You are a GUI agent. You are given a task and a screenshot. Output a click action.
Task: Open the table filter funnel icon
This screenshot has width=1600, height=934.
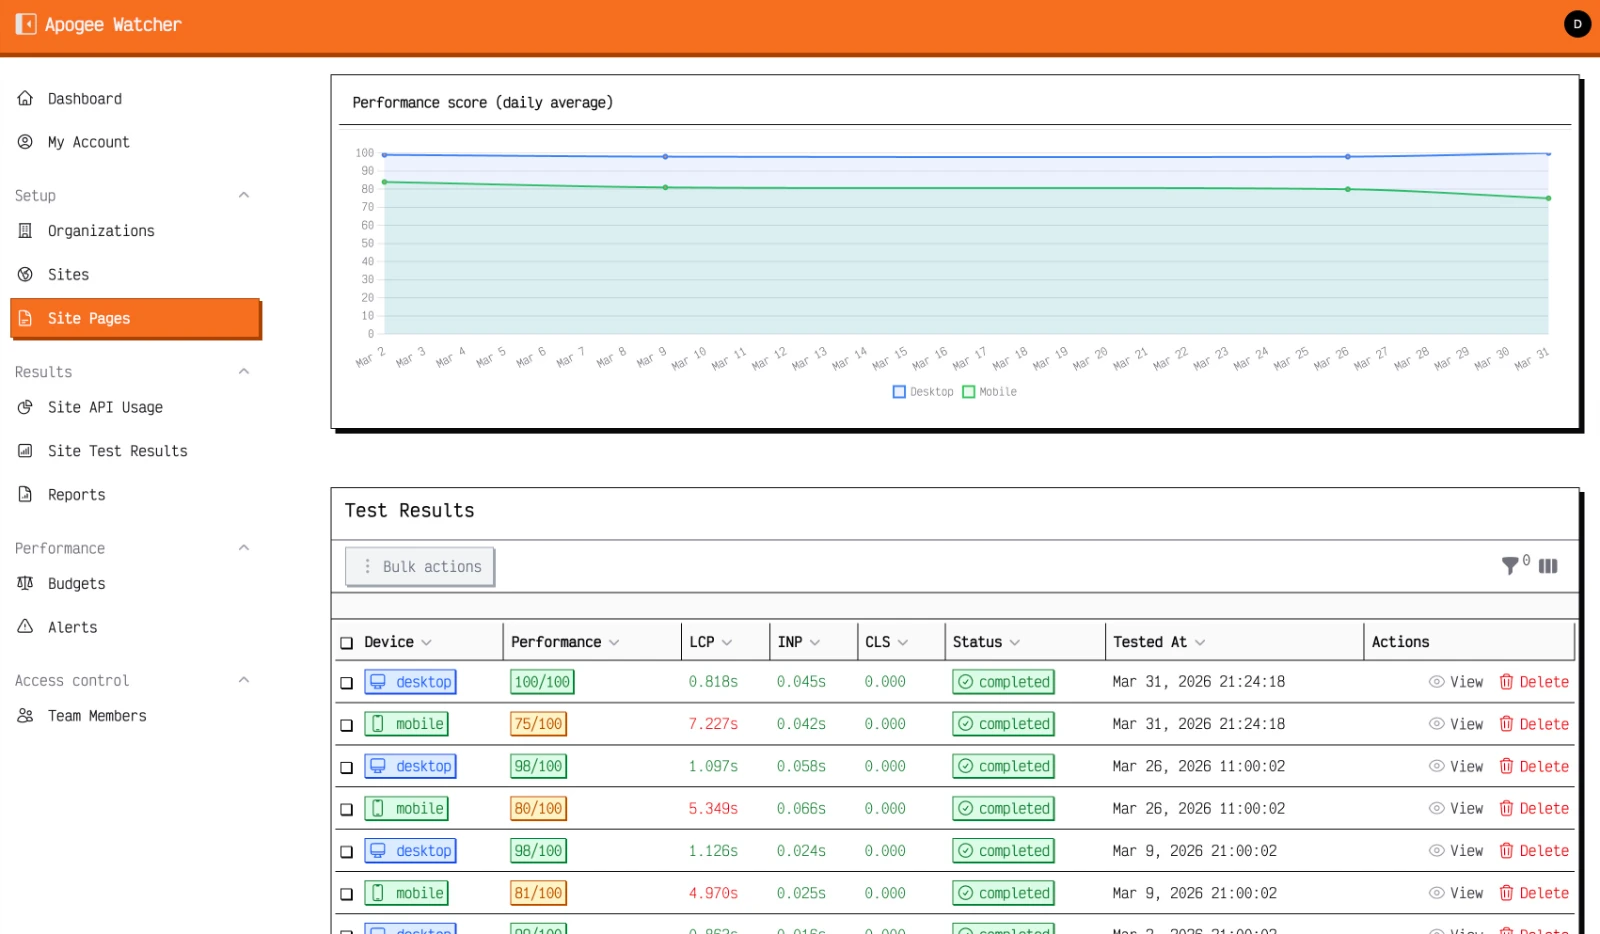[x=1510, y=566]
